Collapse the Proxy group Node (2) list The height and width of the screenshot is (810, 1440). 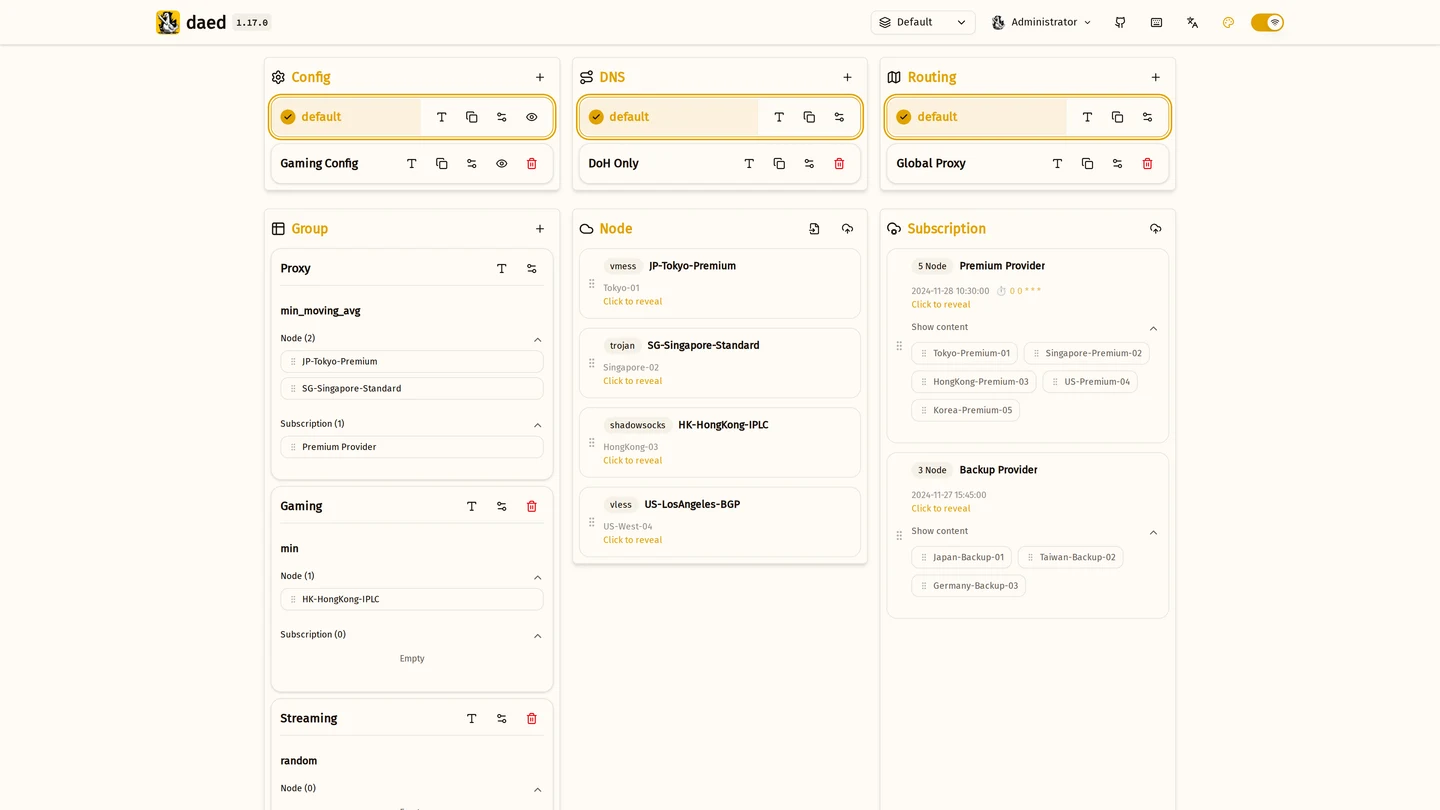tap(537, 340)
